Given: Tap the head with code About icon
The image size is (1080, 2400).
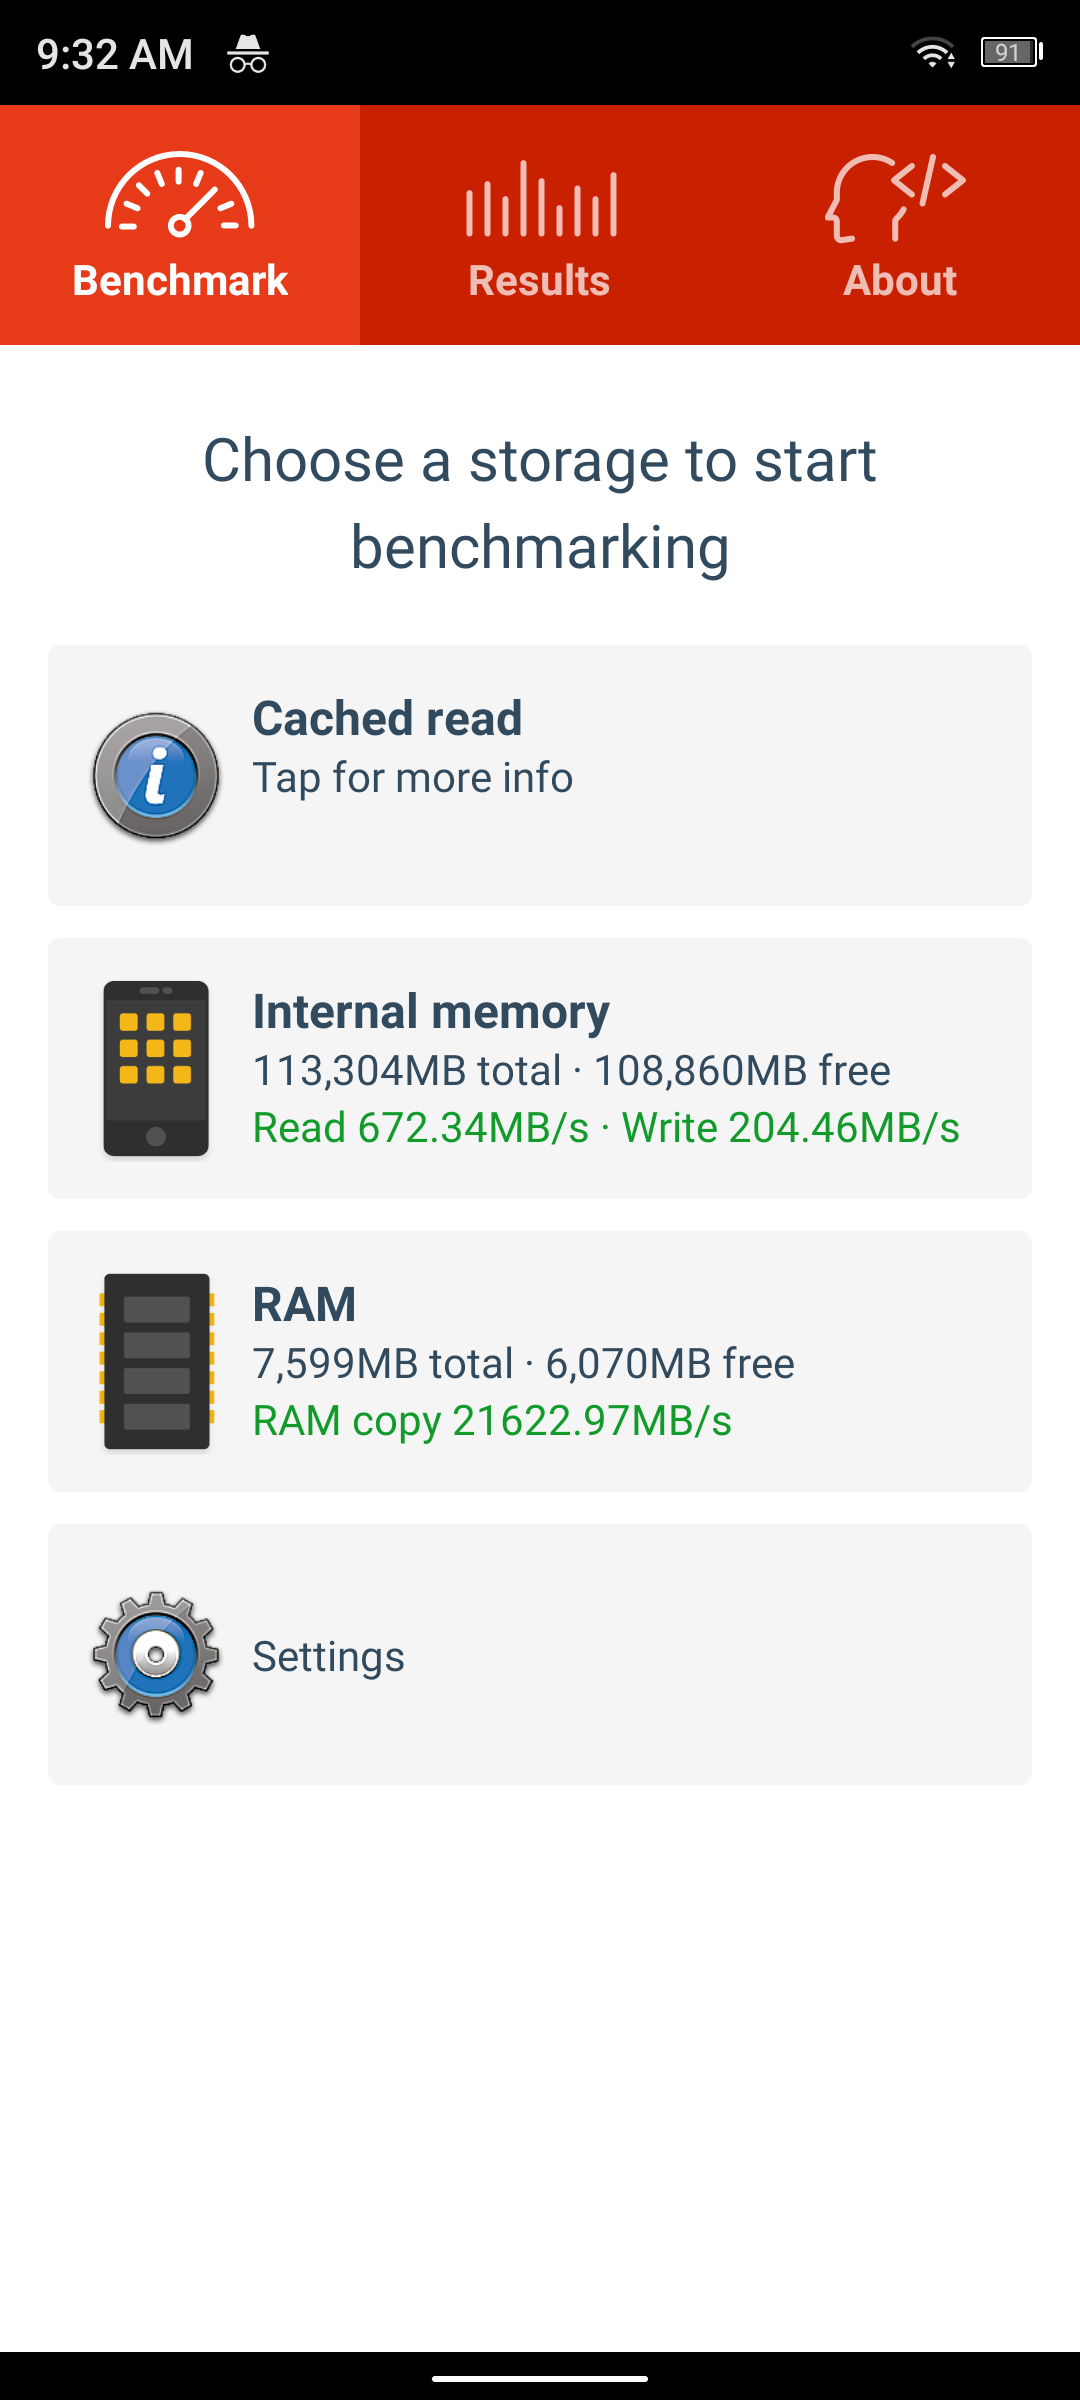Looking at the screenshot, I should pyautogui.click(x=896, y=197).
